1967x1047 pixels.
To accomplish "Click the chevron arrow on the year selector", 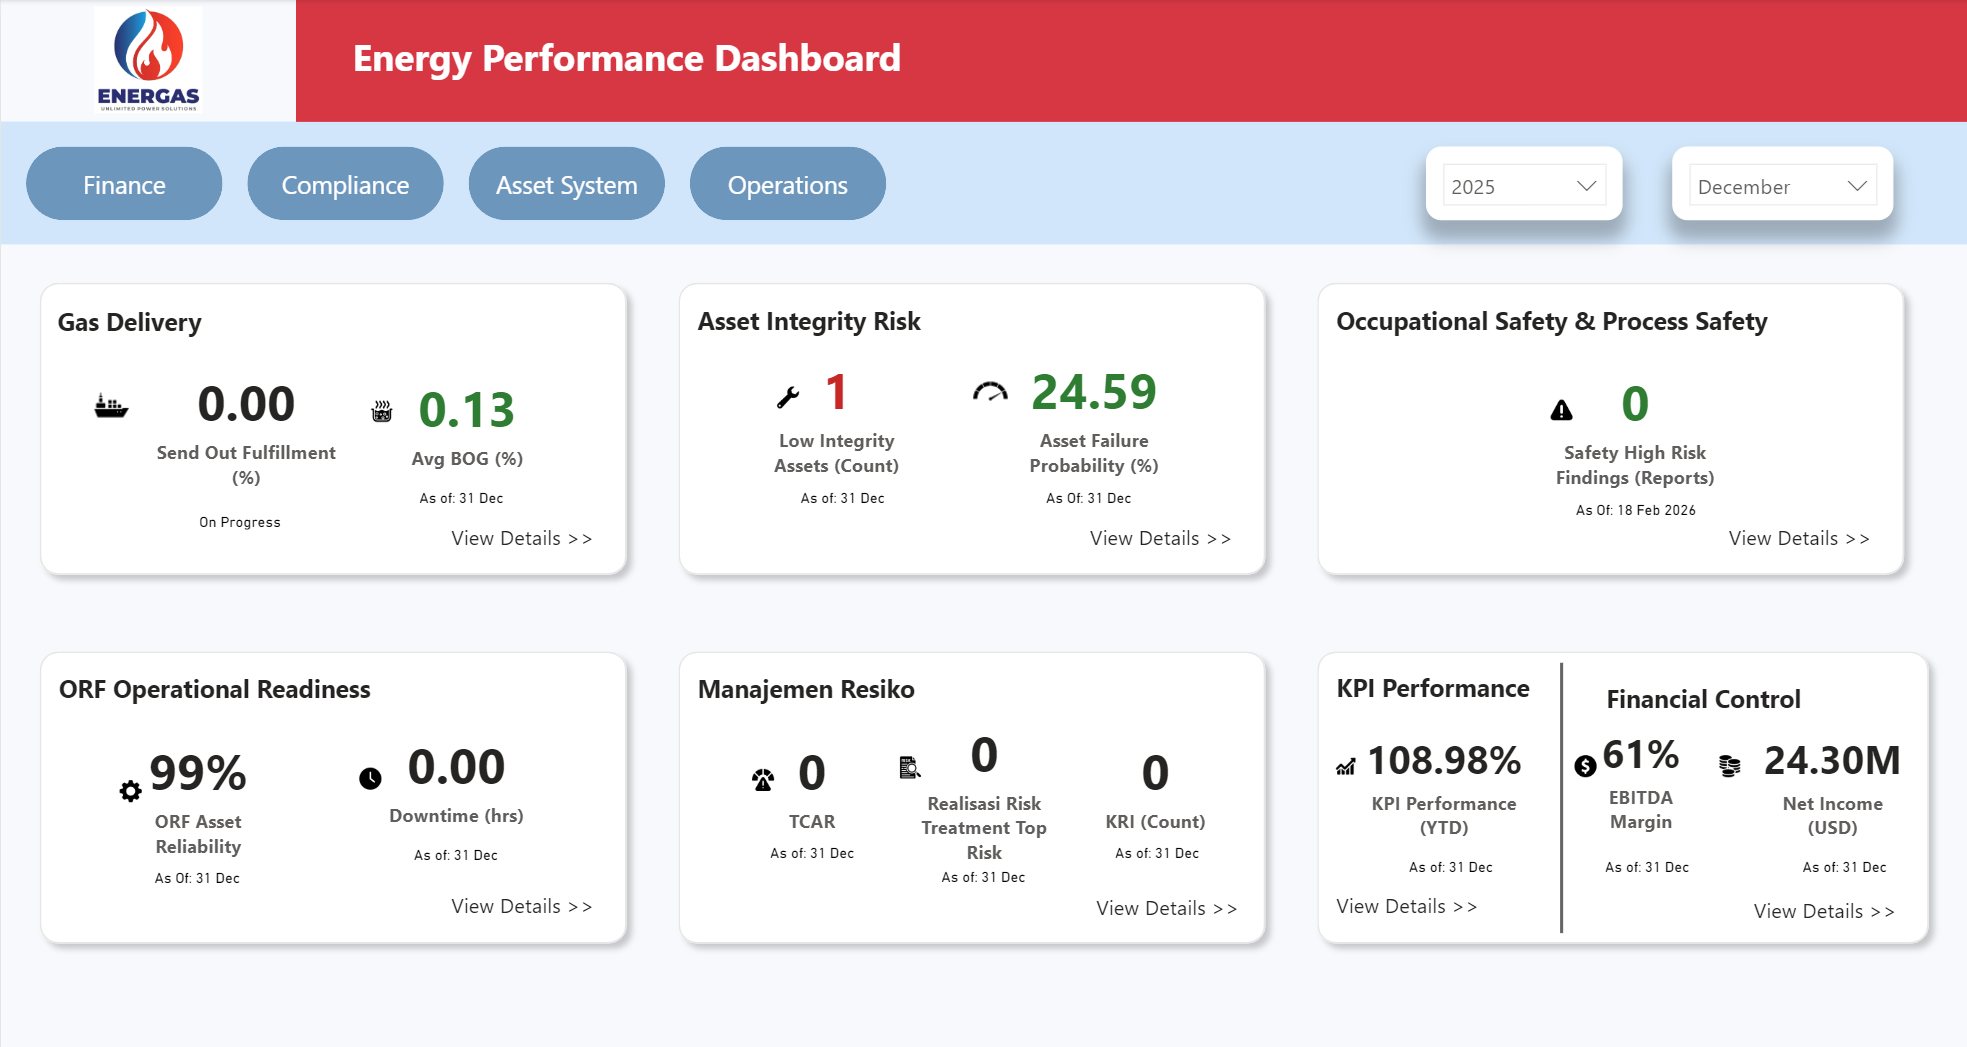I will tap(1586, 186).
